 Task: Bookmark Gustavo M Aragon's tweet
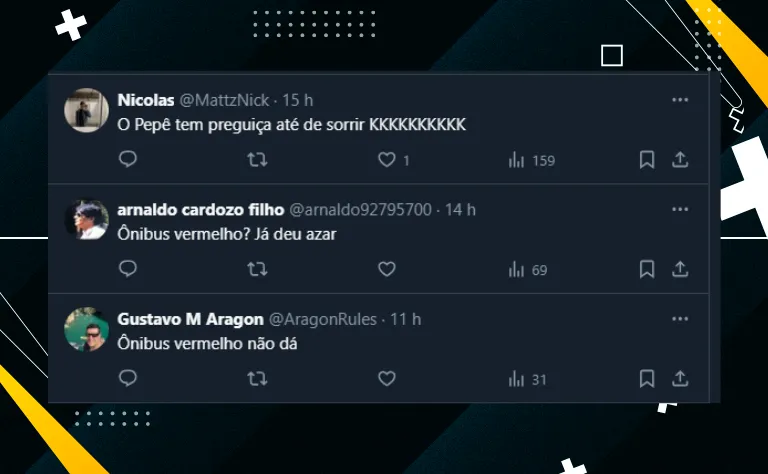point(647,379)
